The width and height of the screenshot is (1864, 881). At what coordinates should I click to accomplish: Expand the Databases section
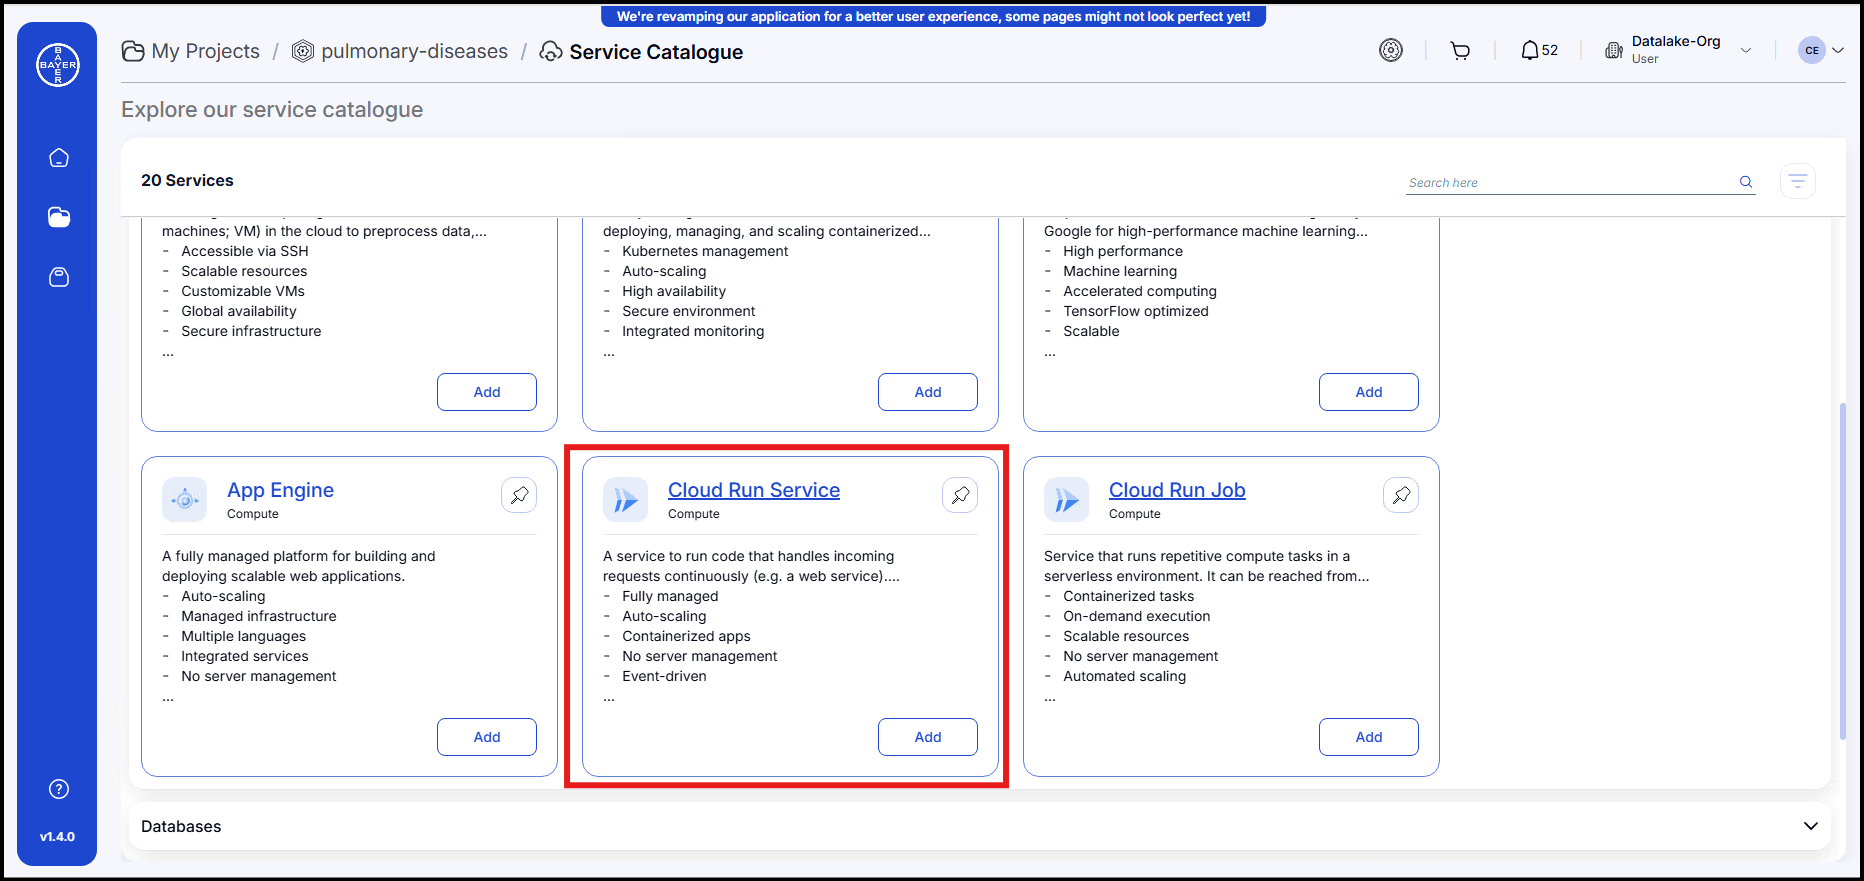point(1810,826)
